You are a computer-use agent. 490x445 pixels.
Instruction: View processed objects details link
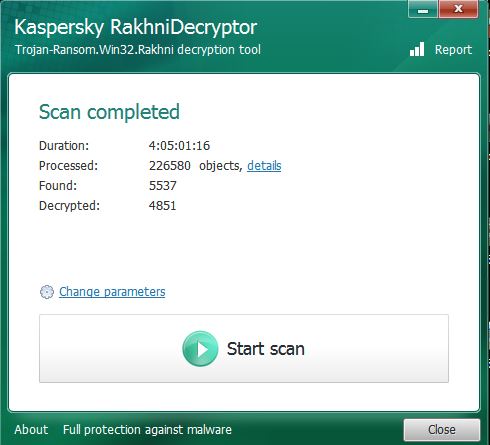tap(264, 166)
